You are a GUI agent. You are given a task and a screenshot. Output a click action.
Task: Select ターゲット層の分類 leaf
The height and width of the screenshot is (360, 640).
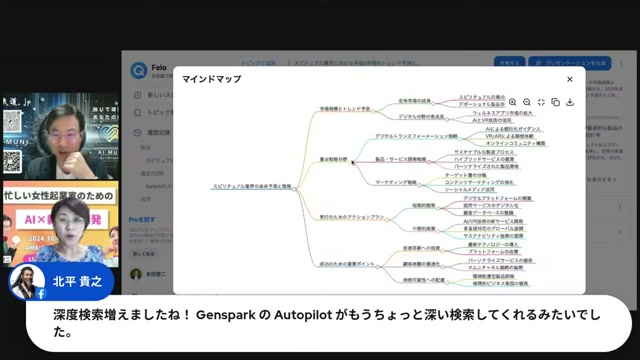[x=465, y=175]
